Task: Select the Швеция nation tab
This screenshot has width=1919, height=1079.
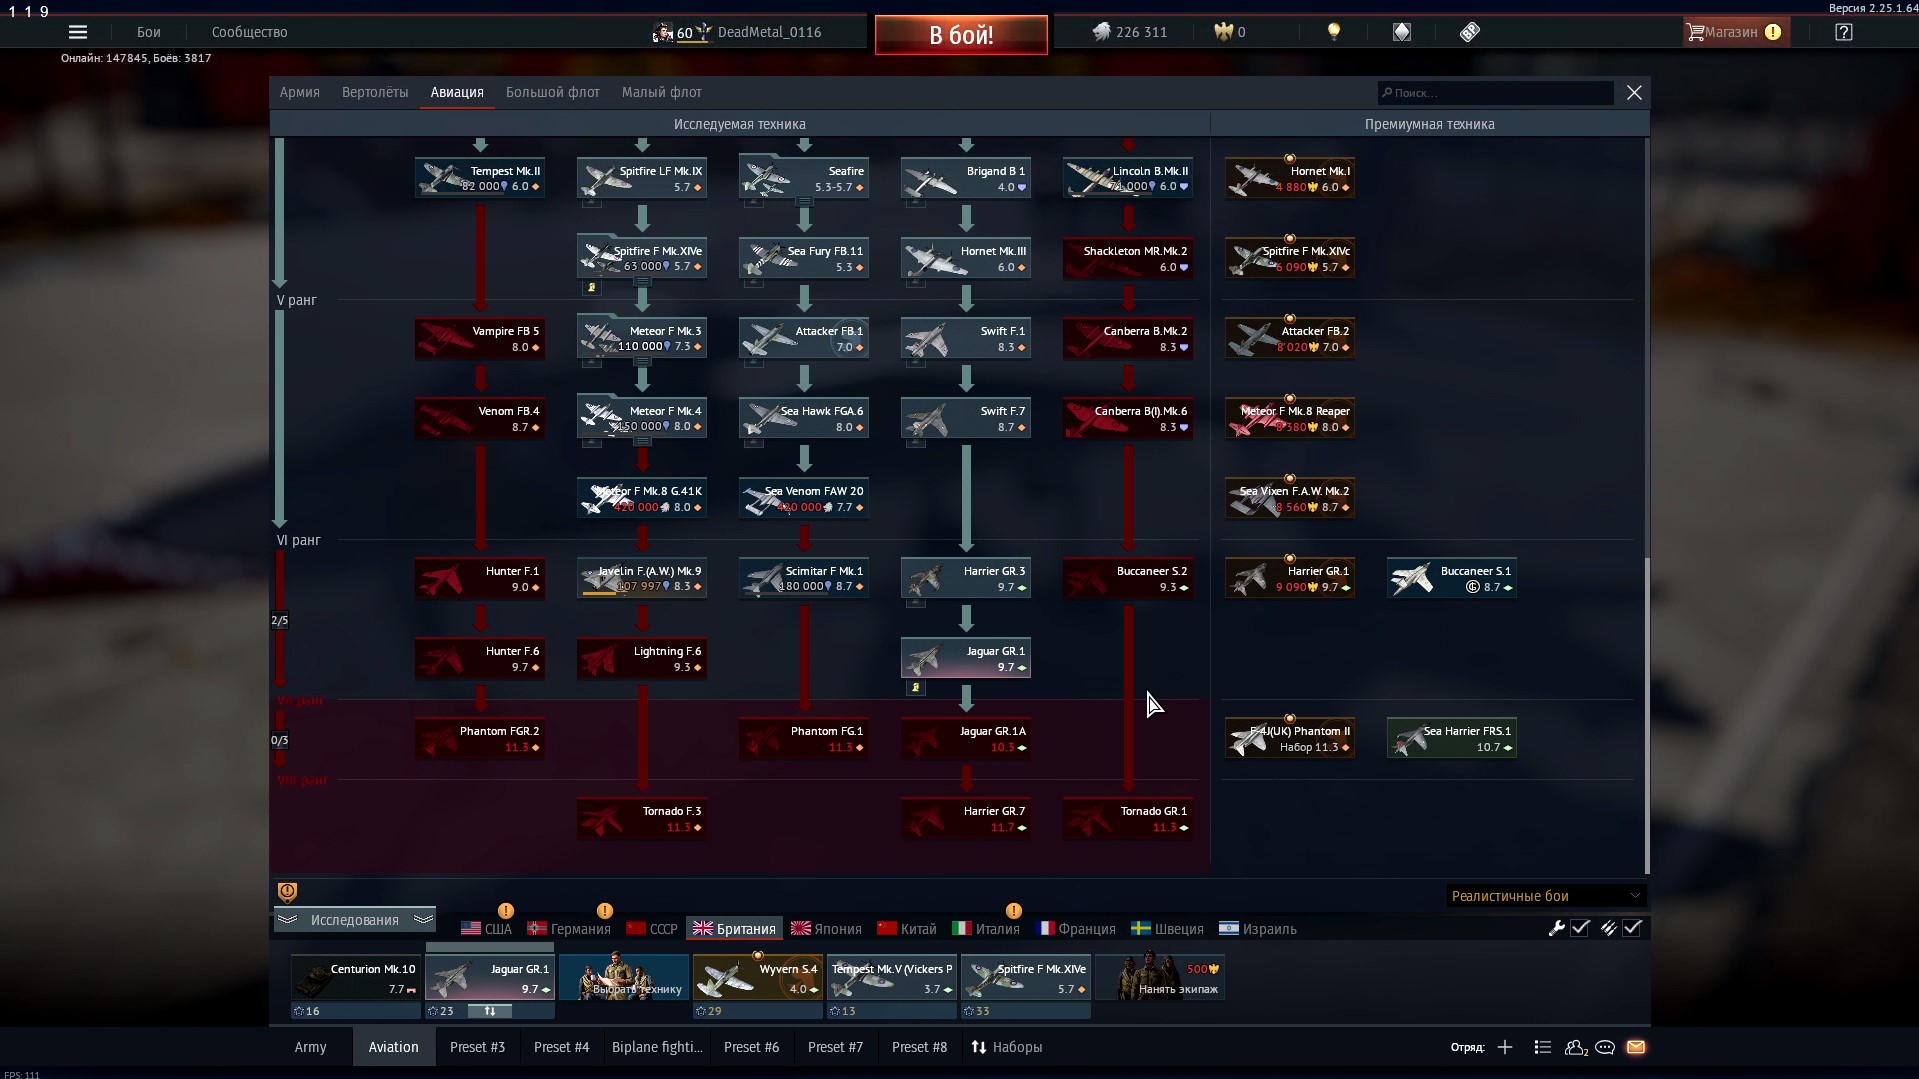Action: (1167, 929)
